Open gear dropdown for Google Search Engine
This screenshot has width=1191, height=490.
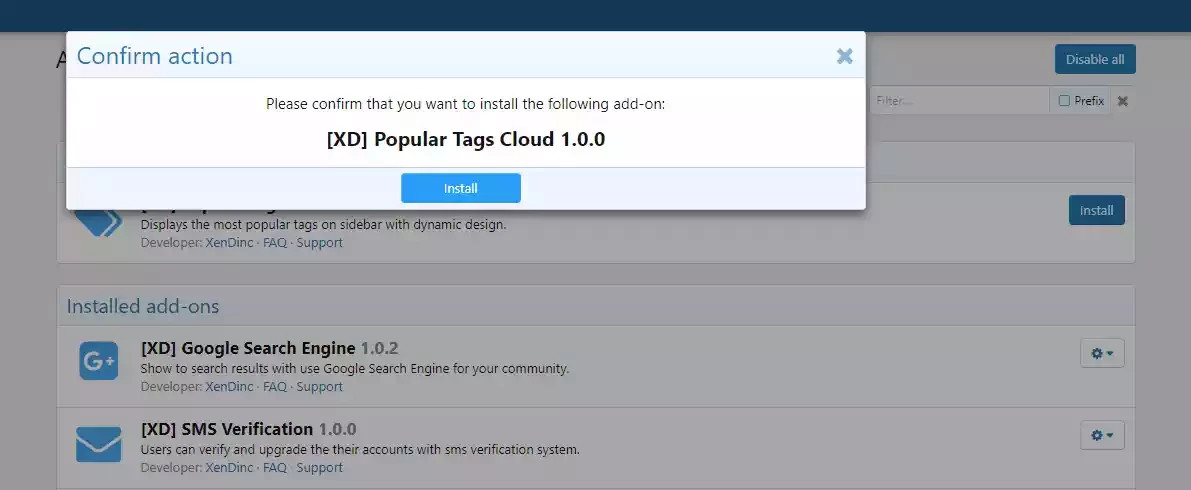click(1102, 353)
